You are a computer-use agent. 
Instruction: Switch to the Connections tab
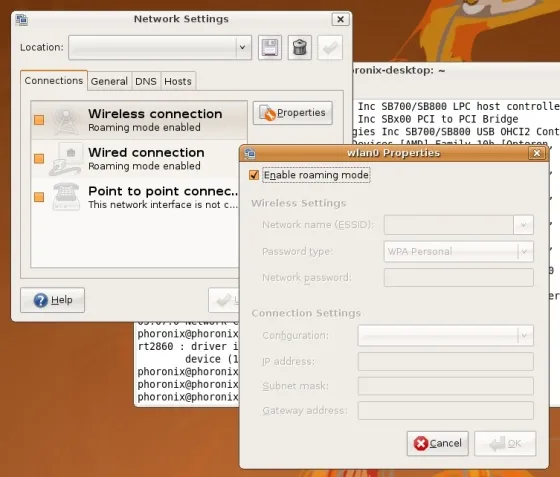click(54, 81)
